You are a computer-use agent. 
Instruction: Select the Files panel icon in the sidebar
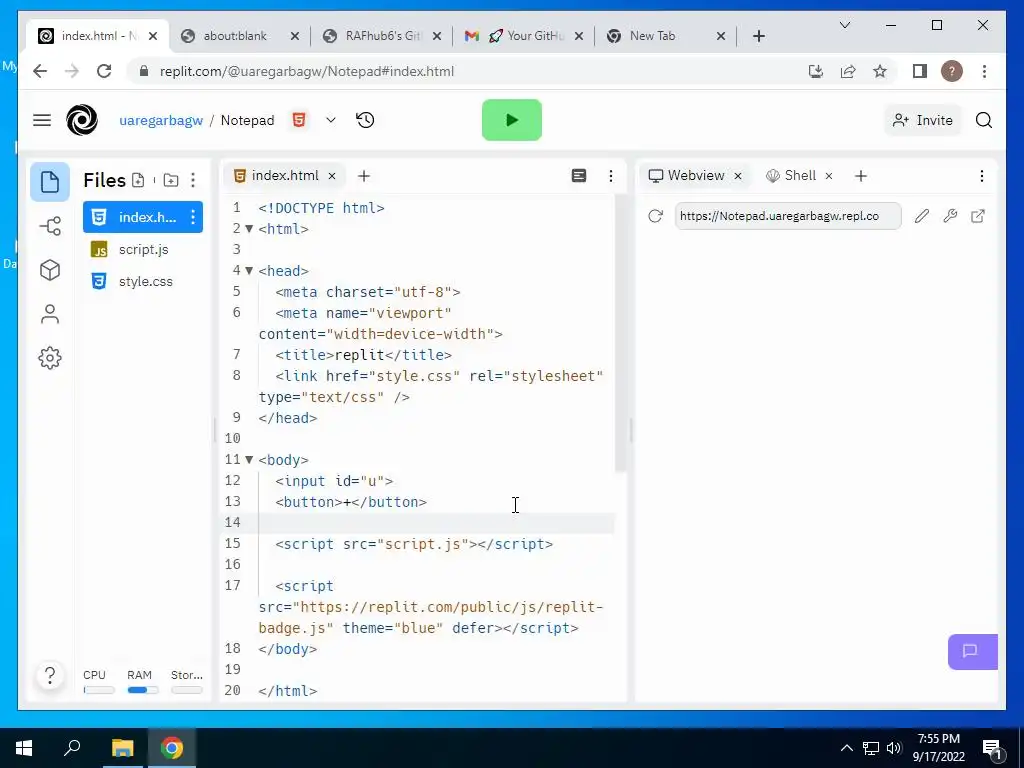(50, 182)
